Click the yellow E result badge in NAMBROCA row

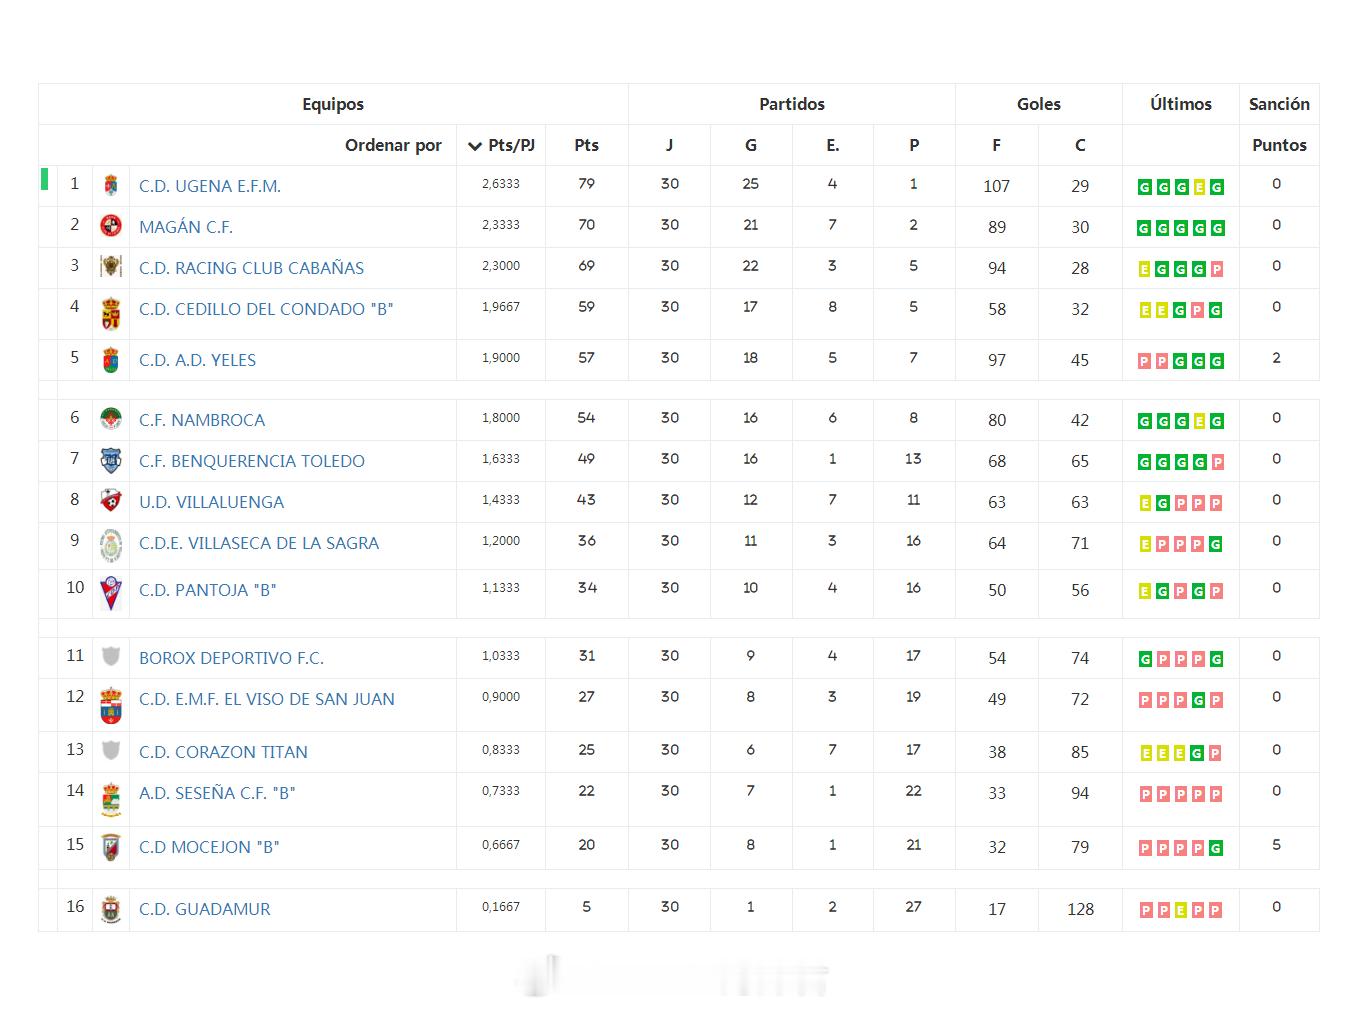[x=1199, y=421]
